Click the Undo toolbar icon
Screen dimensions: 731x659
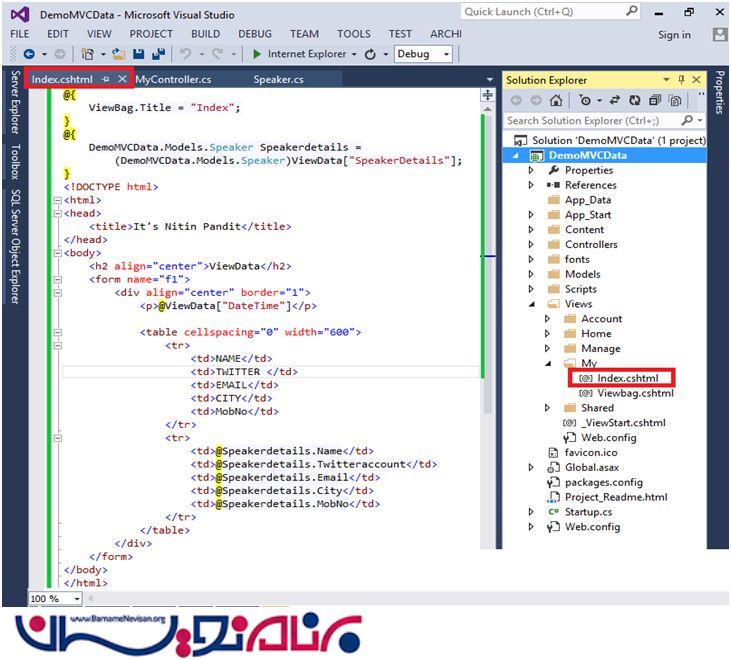(x=188, y=54)
